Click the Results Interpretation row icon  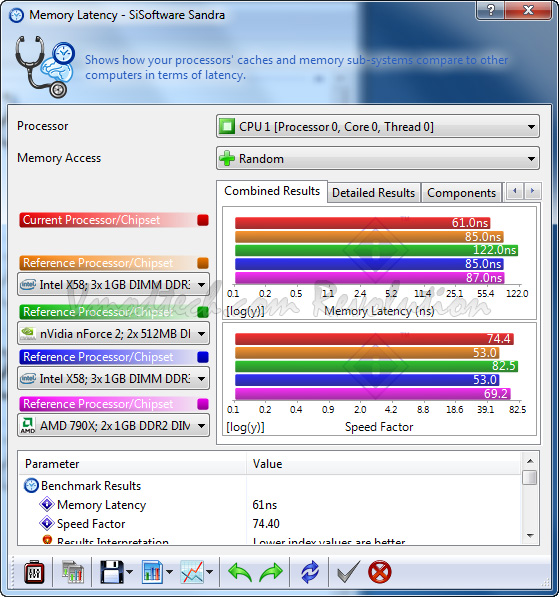(47, 540)
